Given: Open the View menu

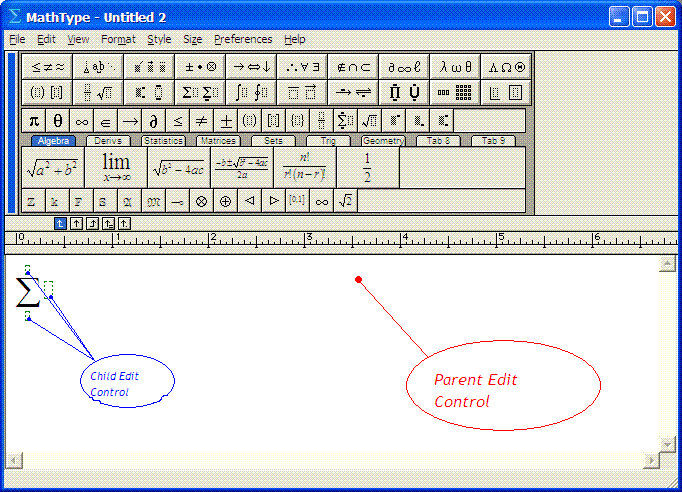Looking at the screenshot, I should [x=78, y=39].
